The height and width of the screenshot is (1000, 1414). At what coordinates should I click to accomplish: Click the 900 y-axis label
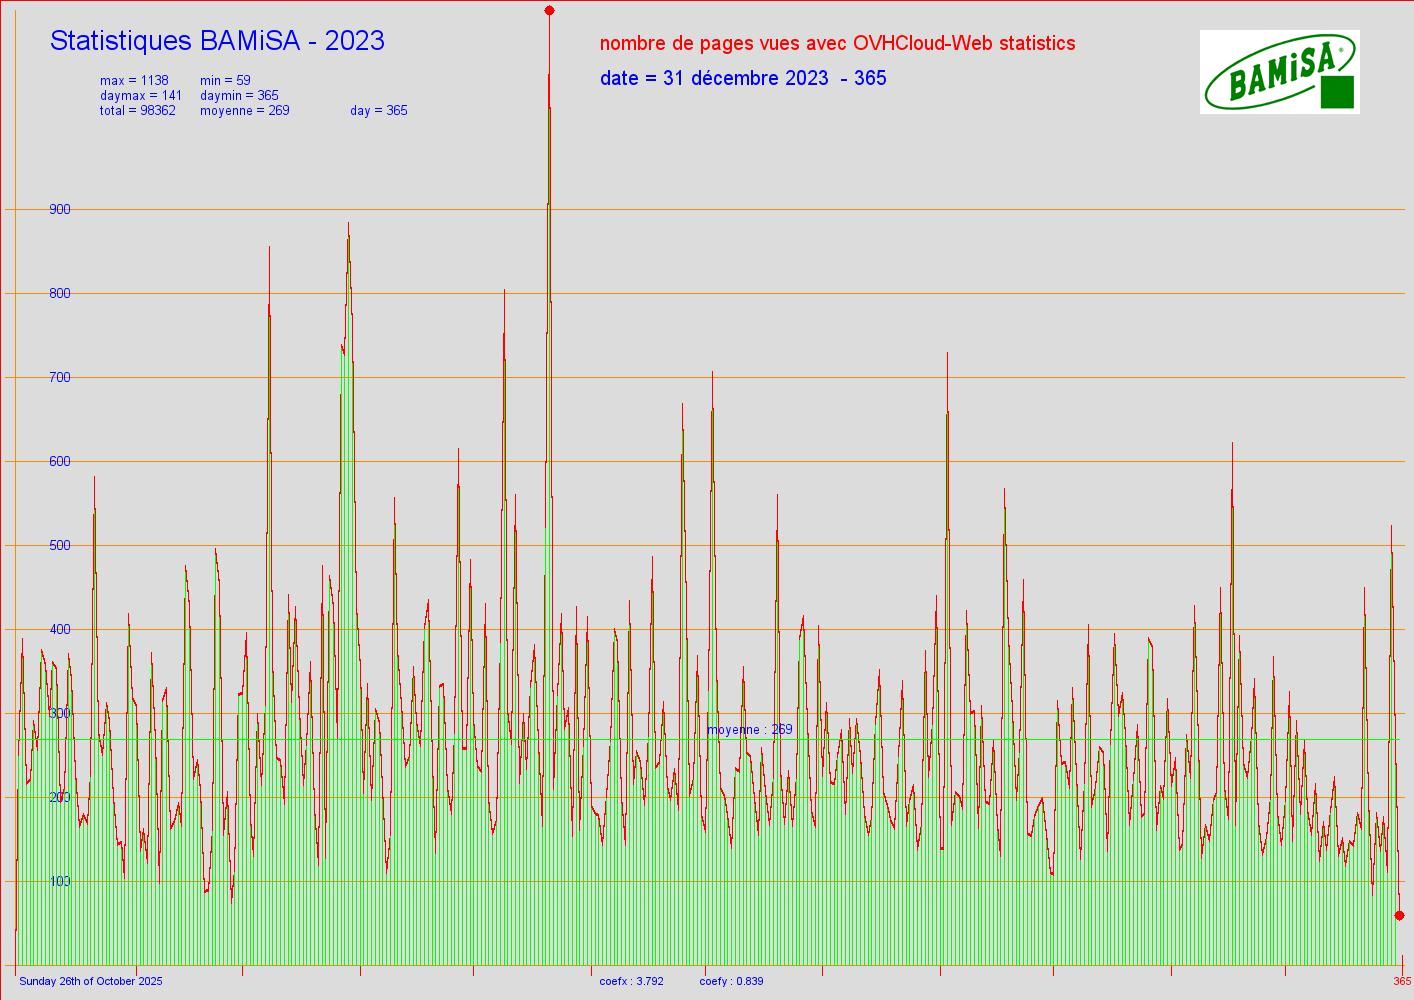tap(60, 209)
